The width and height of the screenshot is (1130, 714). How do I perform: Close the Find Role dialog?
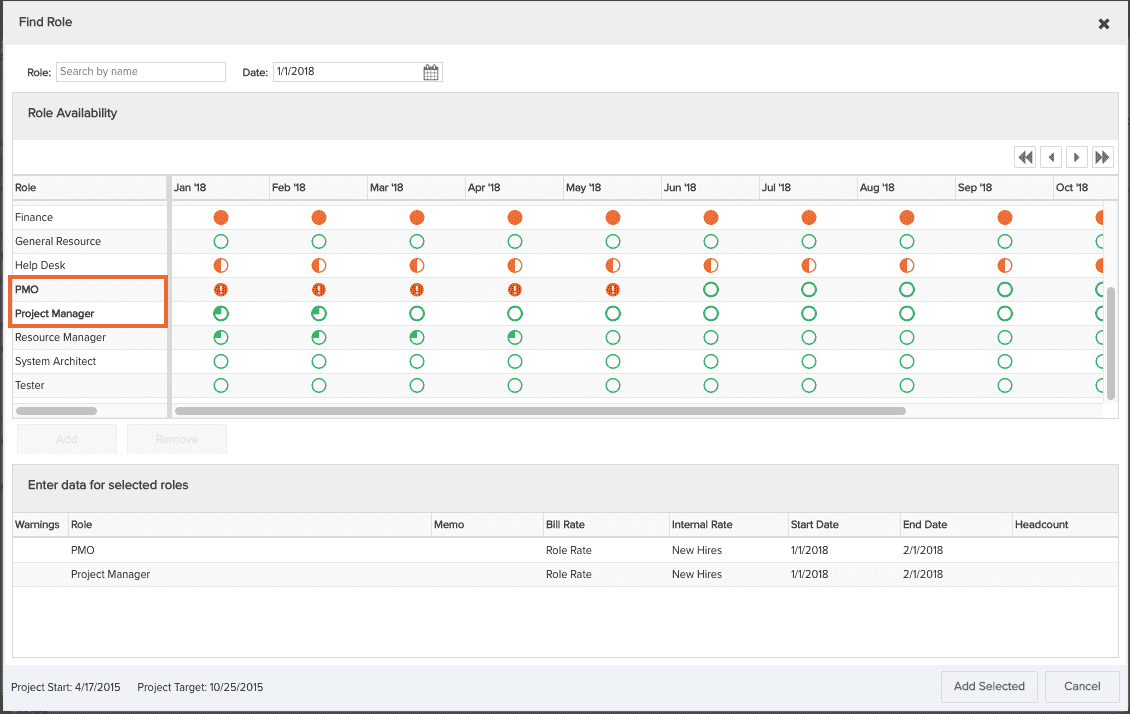pos(1103,24)
